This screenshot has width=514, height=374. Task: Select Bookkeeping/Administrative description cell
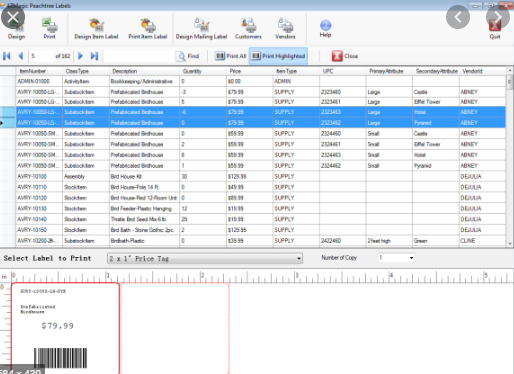[144, 81]
